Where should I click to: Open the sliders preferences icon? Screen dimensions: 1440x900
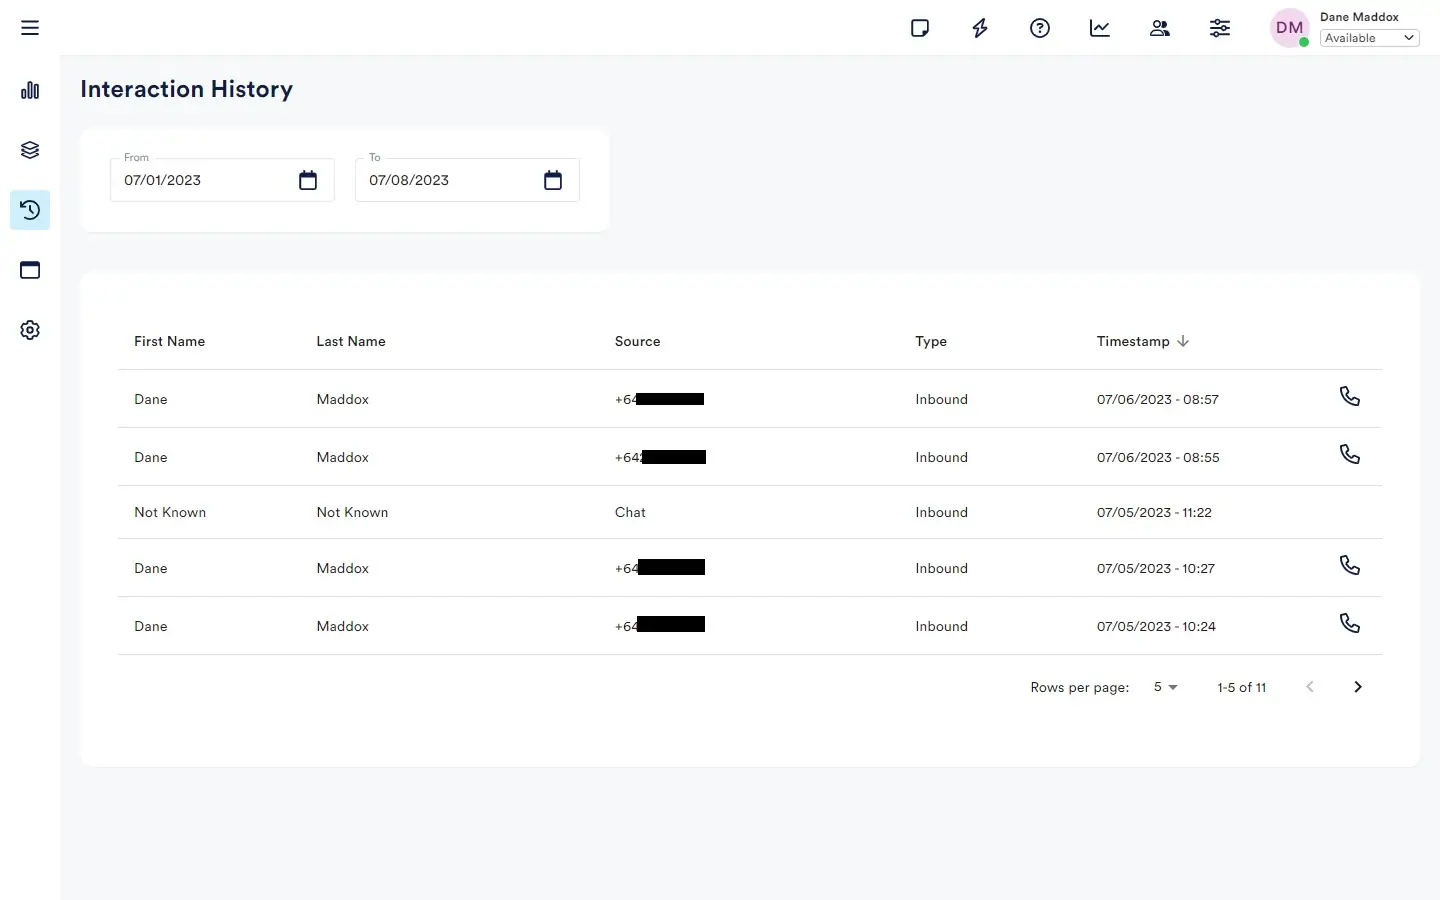[x=1220, y=28]
